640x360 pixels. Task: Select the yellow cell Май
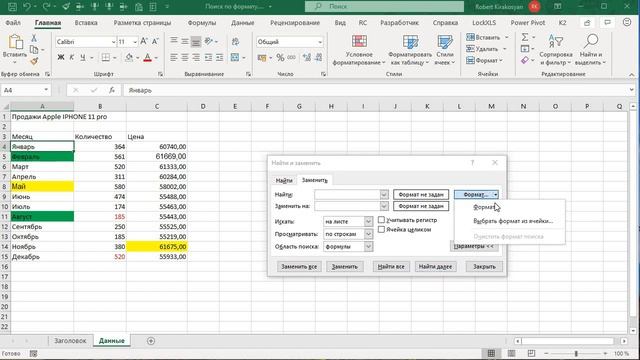[42, 187]
